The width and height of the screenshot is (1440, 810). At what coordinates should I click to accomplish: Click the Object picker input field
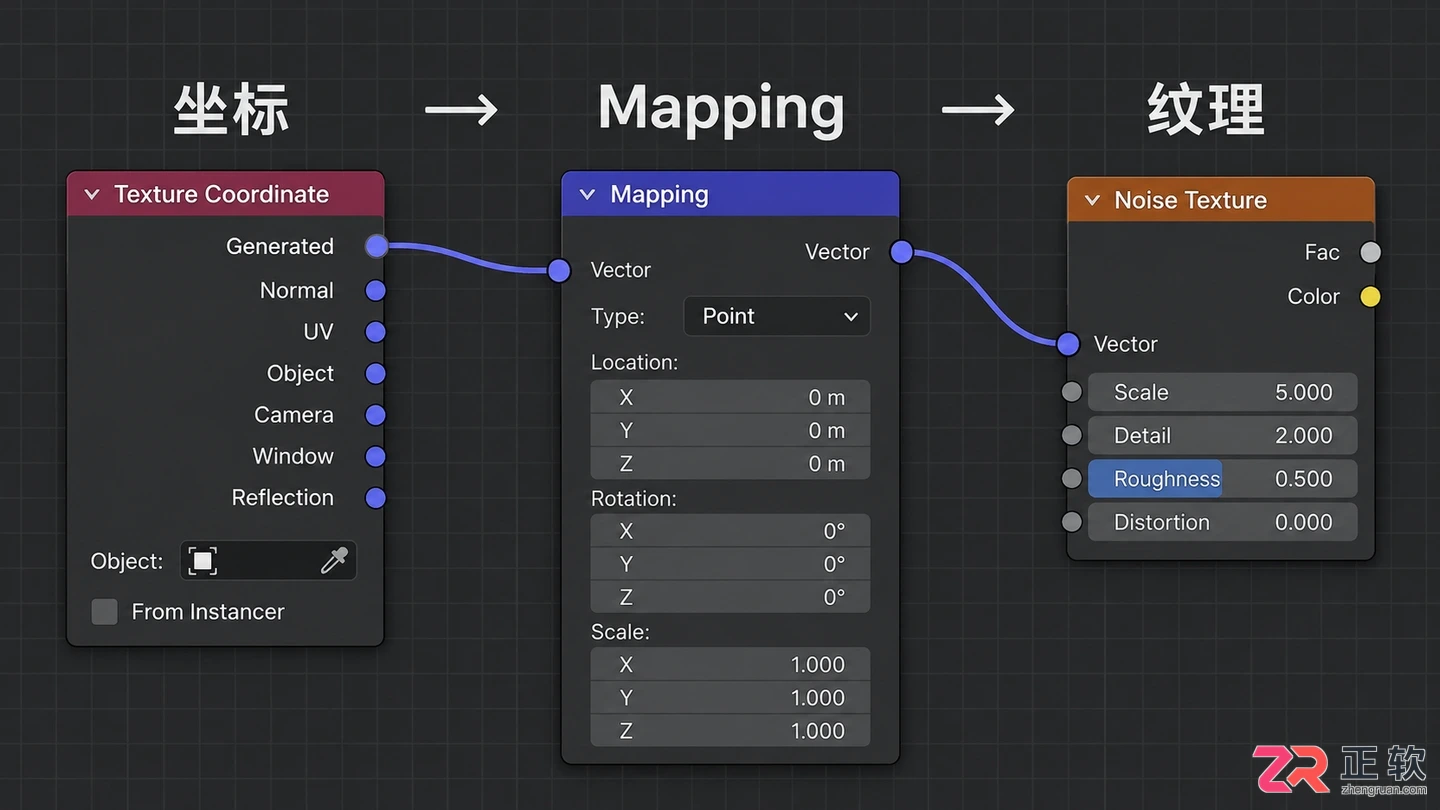268,561
